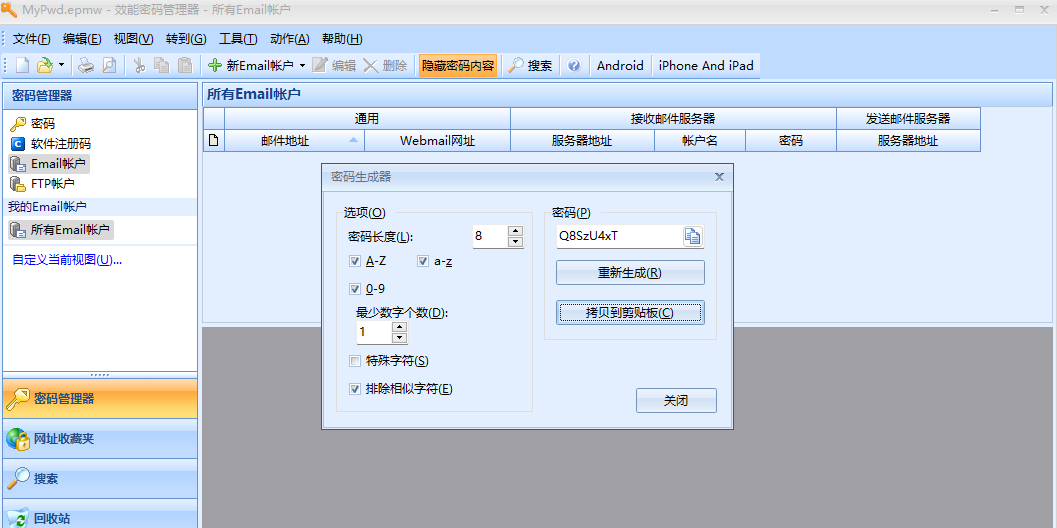Viewport: 1057px width, 528px height.
Task: Open the 视图(V) menu
Action: pyautogui.click(x=133, y=39)
